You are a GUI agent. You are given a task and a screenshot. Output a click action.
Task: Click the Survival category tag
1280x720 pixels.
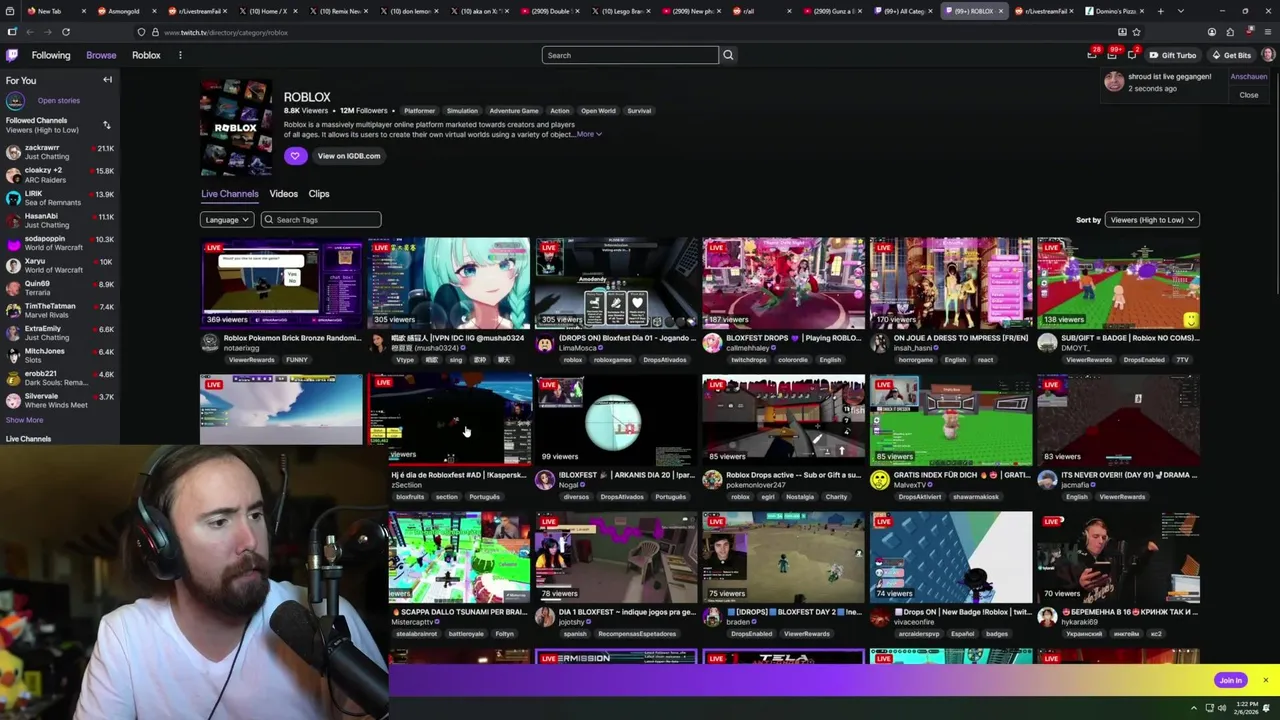pos(639,111)
